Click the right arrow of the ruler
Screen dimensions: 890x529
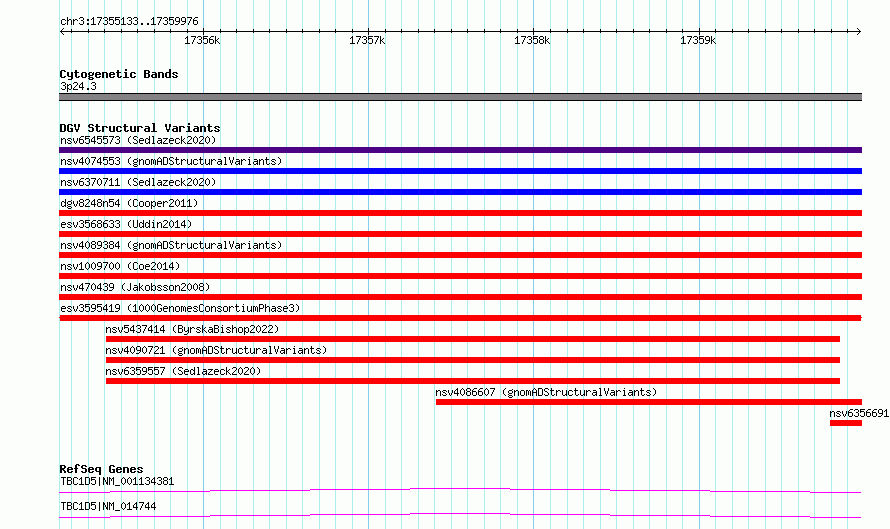pos(859,31)
